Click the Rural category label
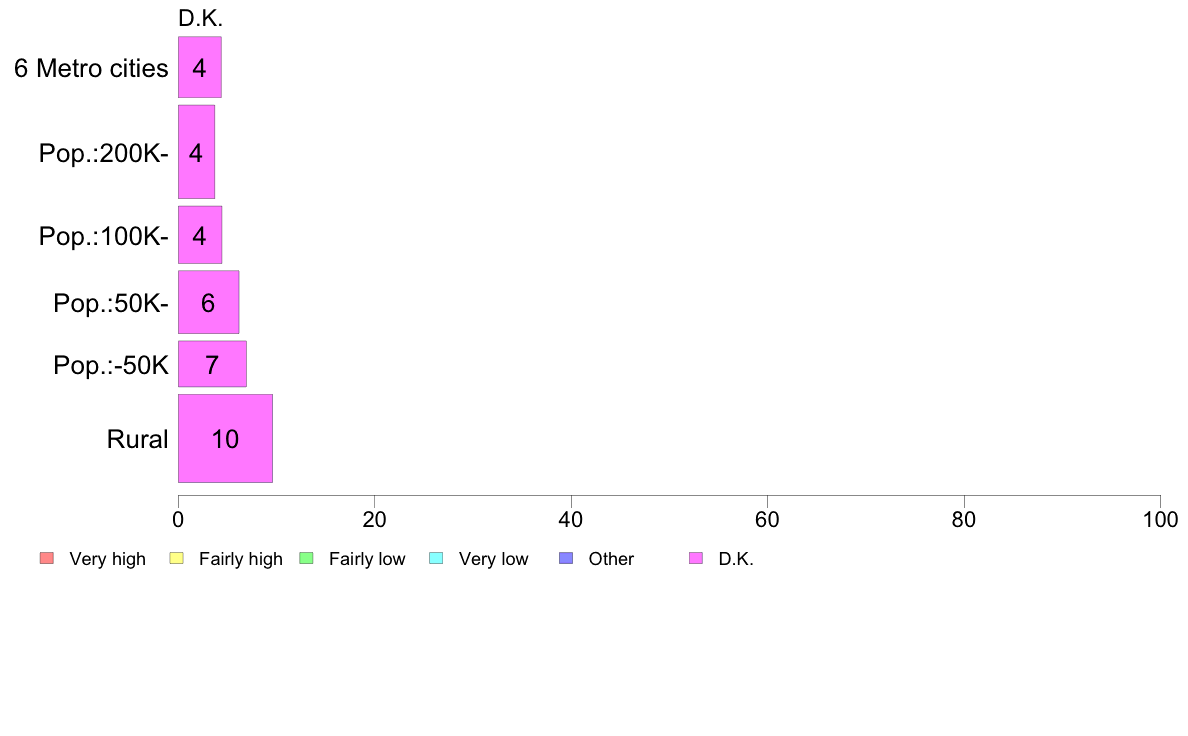This screenshot has width=1188, height=736. click(137, 439)
